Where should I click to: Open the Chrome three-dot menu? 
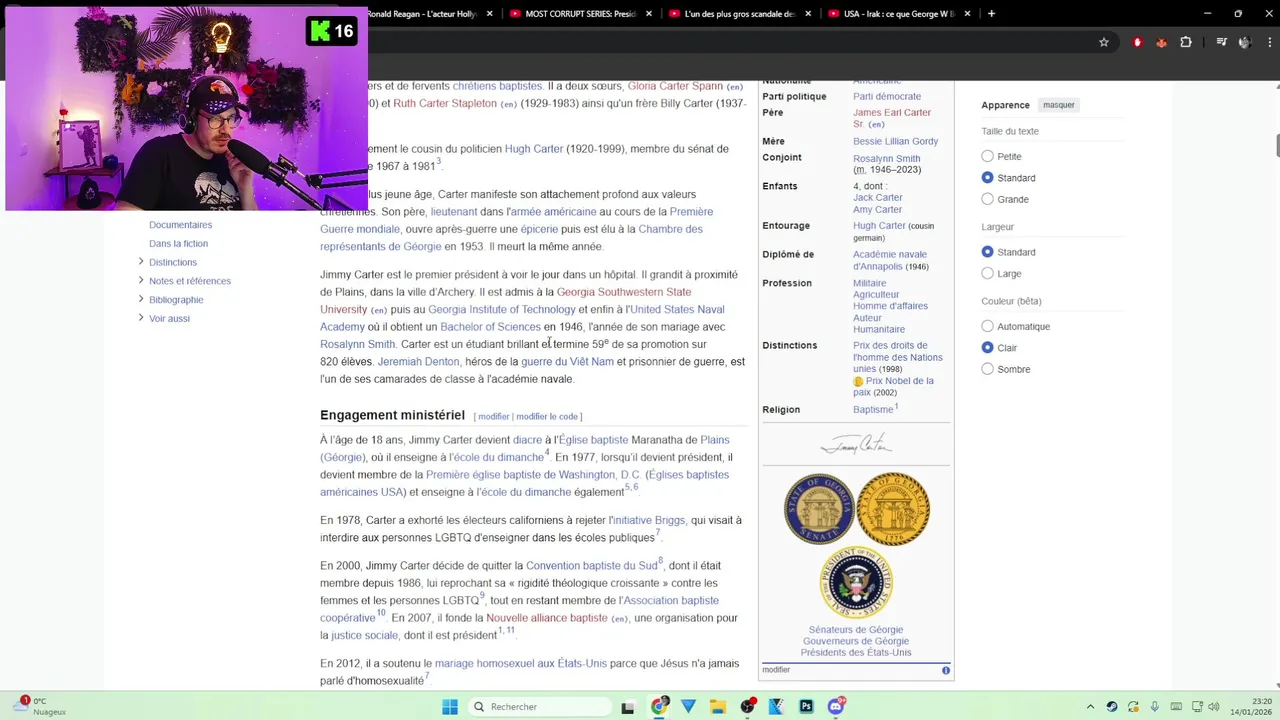point(1268,42)
